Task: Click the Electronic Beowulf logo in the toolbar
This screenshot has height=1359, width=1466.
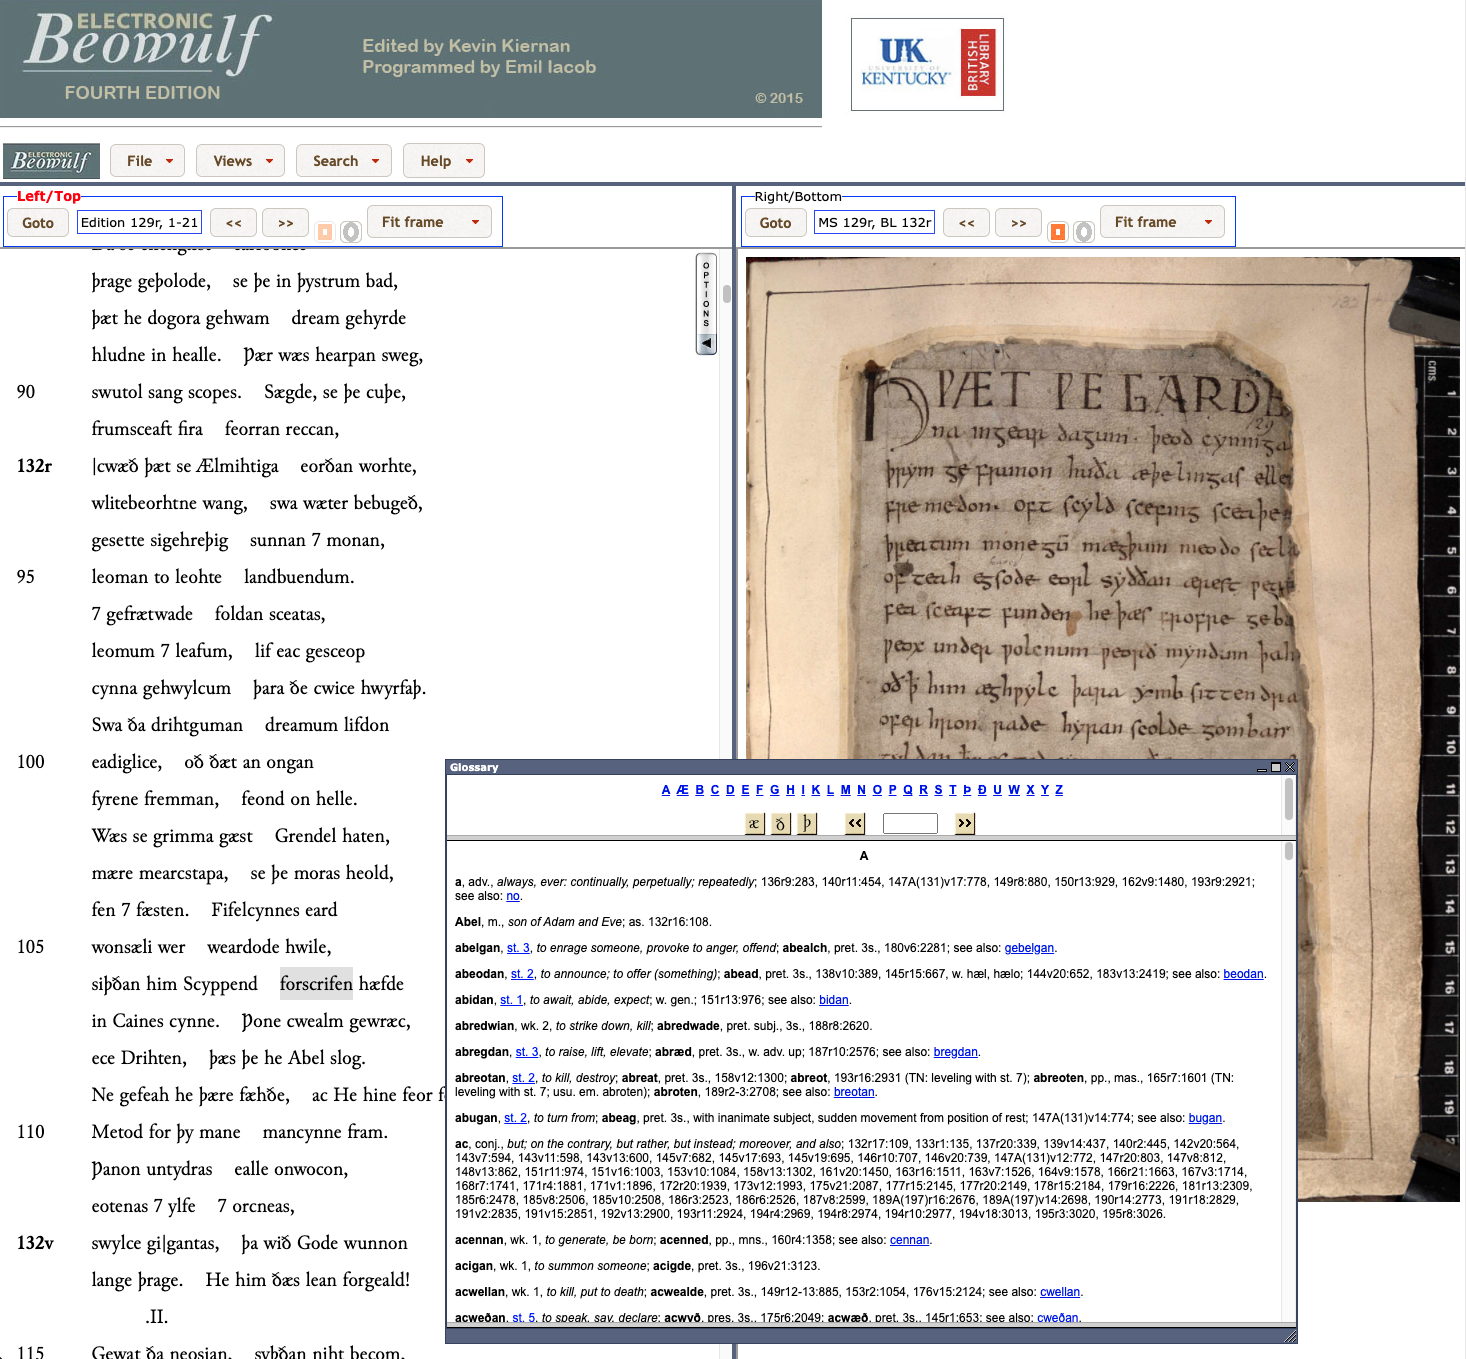Action: tap(51, 160)
